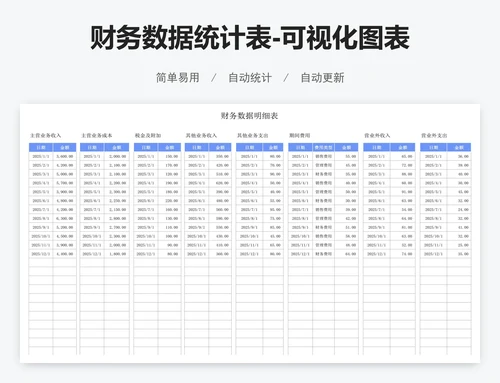Click 日期 header in 营业外支出 table
Screen dimensions: 500x383
pos(434,147)
